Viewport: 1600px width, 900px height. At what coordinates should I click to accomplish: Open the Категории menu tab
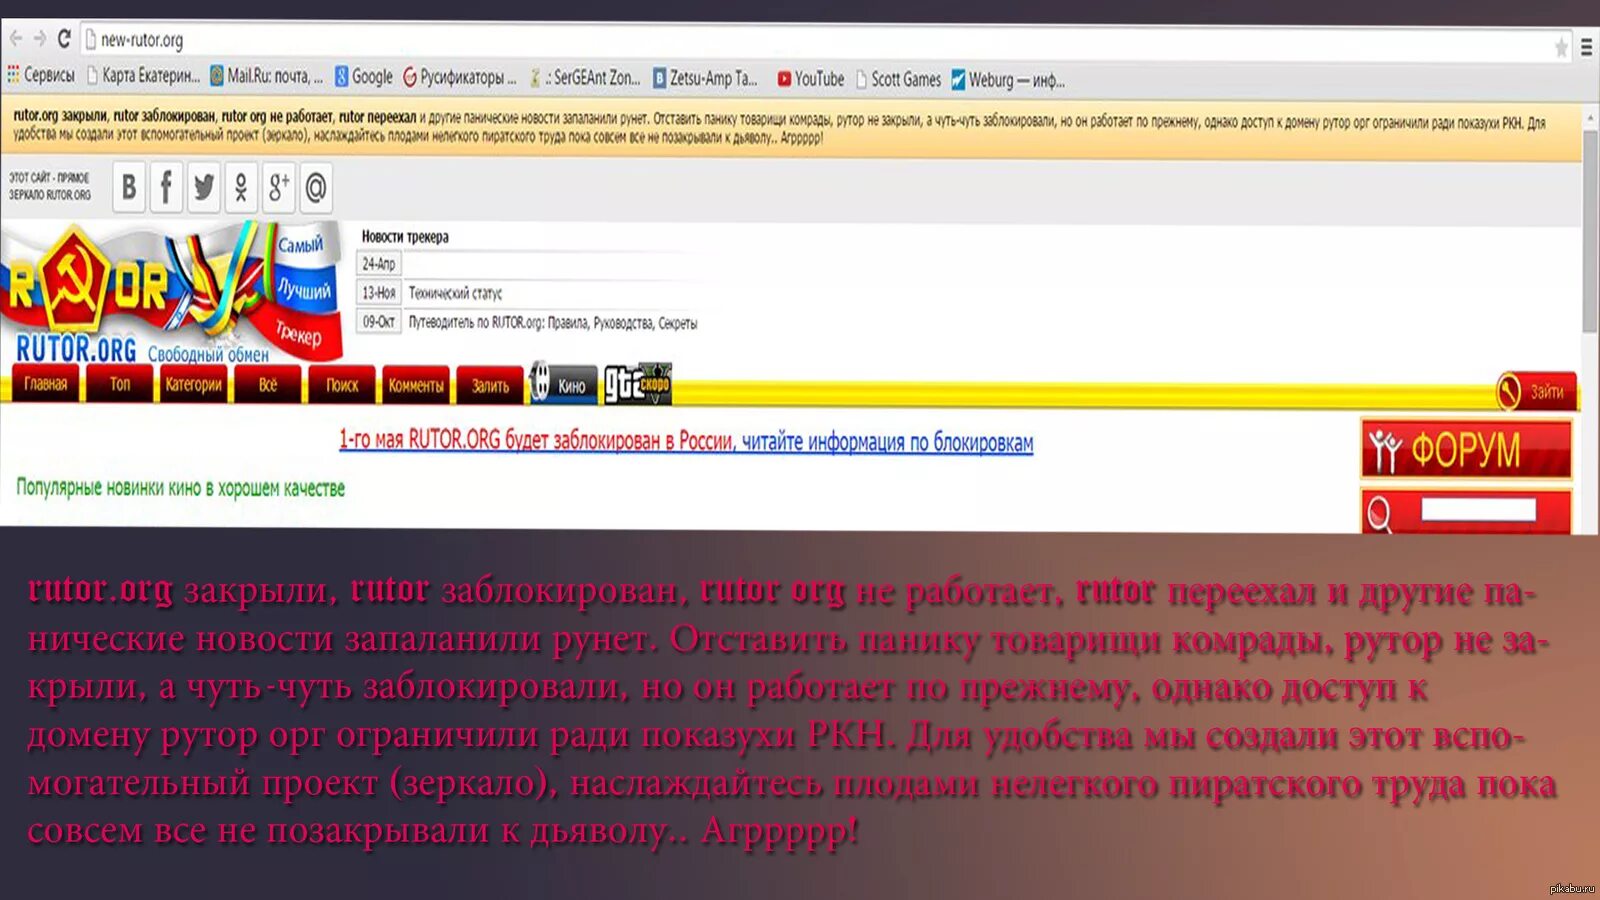[x=193, y=385]
